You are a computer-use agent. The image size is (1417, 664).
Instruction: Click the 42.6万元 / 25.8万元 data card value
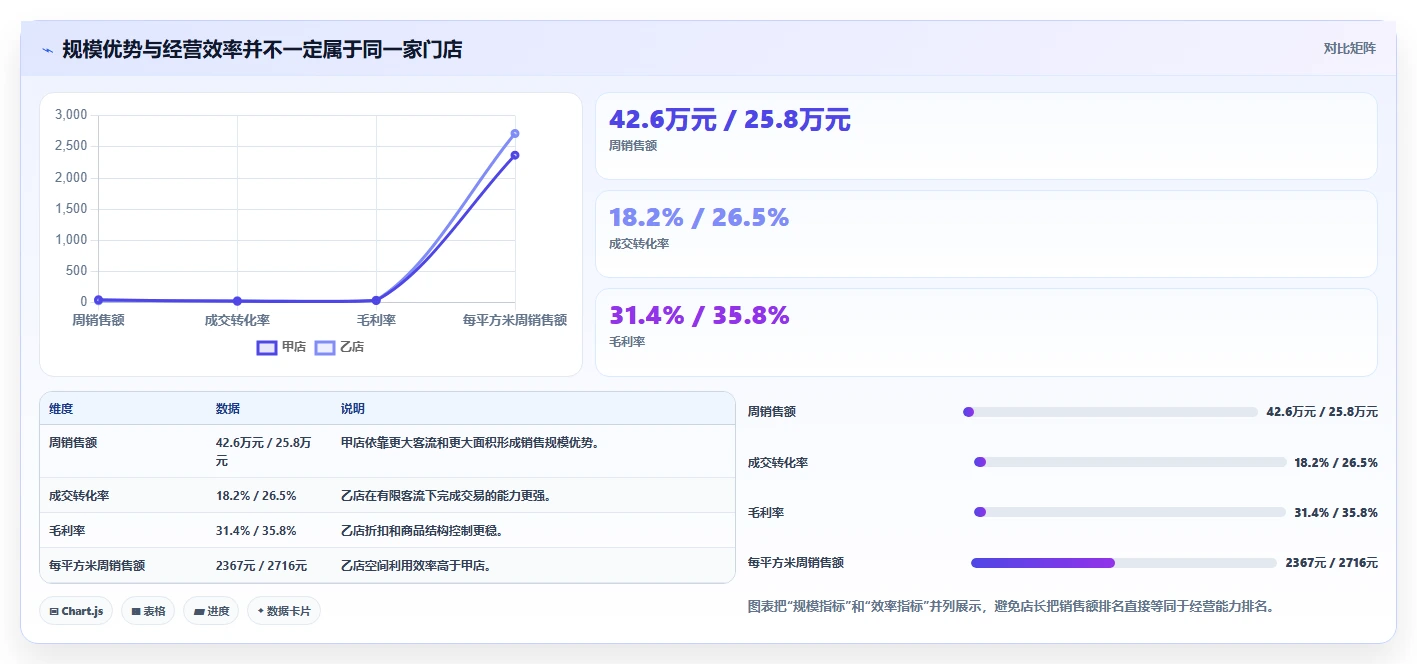730,120
